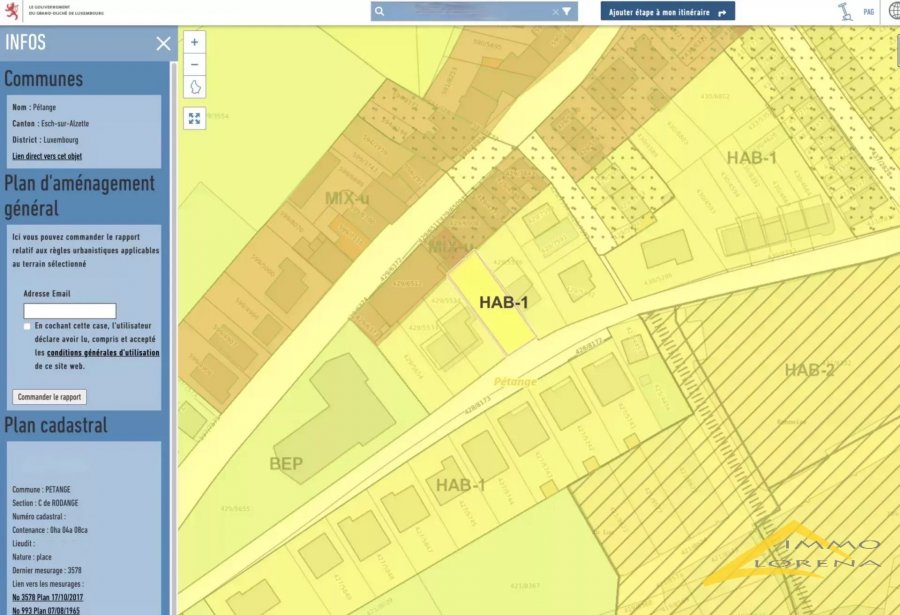Image resolution: width=900 pixels, height=615 pixels.
Task: Open the globe icon in the top corner
Action: click(893, 10)
